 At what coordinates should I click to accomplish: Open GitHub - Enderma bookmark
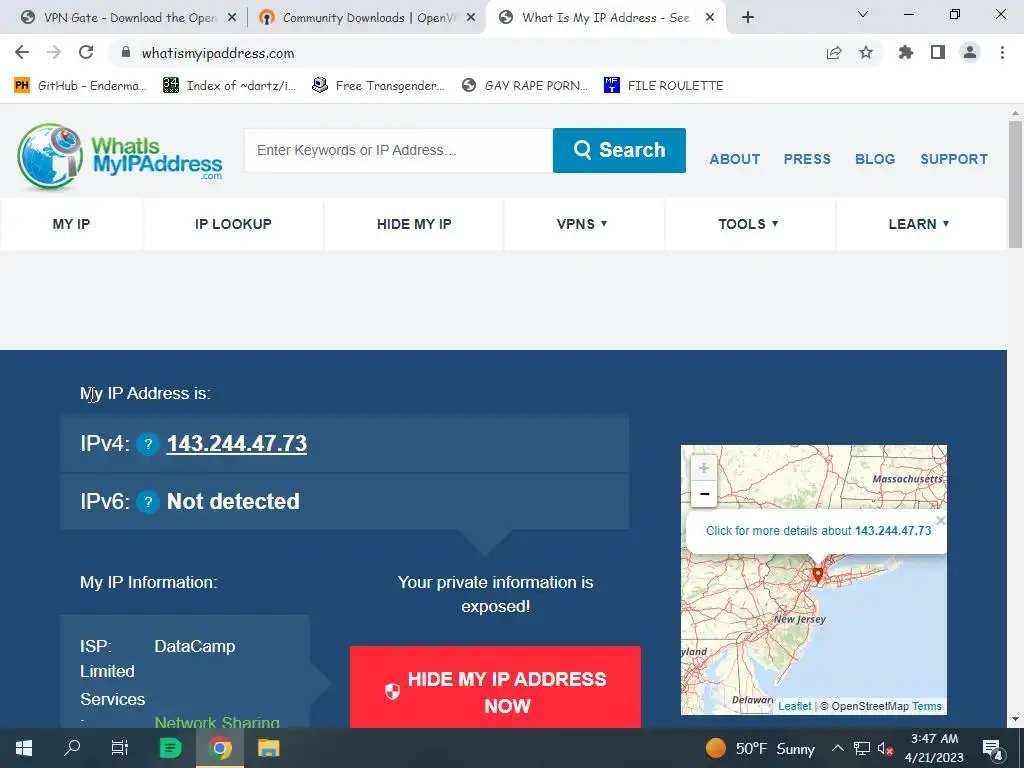[80, 86]
